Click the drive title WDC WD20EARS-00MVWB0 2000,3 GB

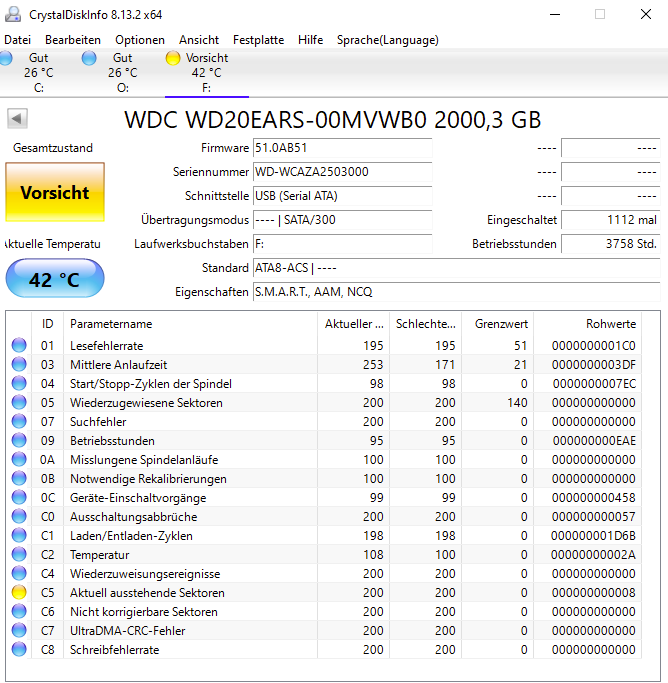[333, 120]
